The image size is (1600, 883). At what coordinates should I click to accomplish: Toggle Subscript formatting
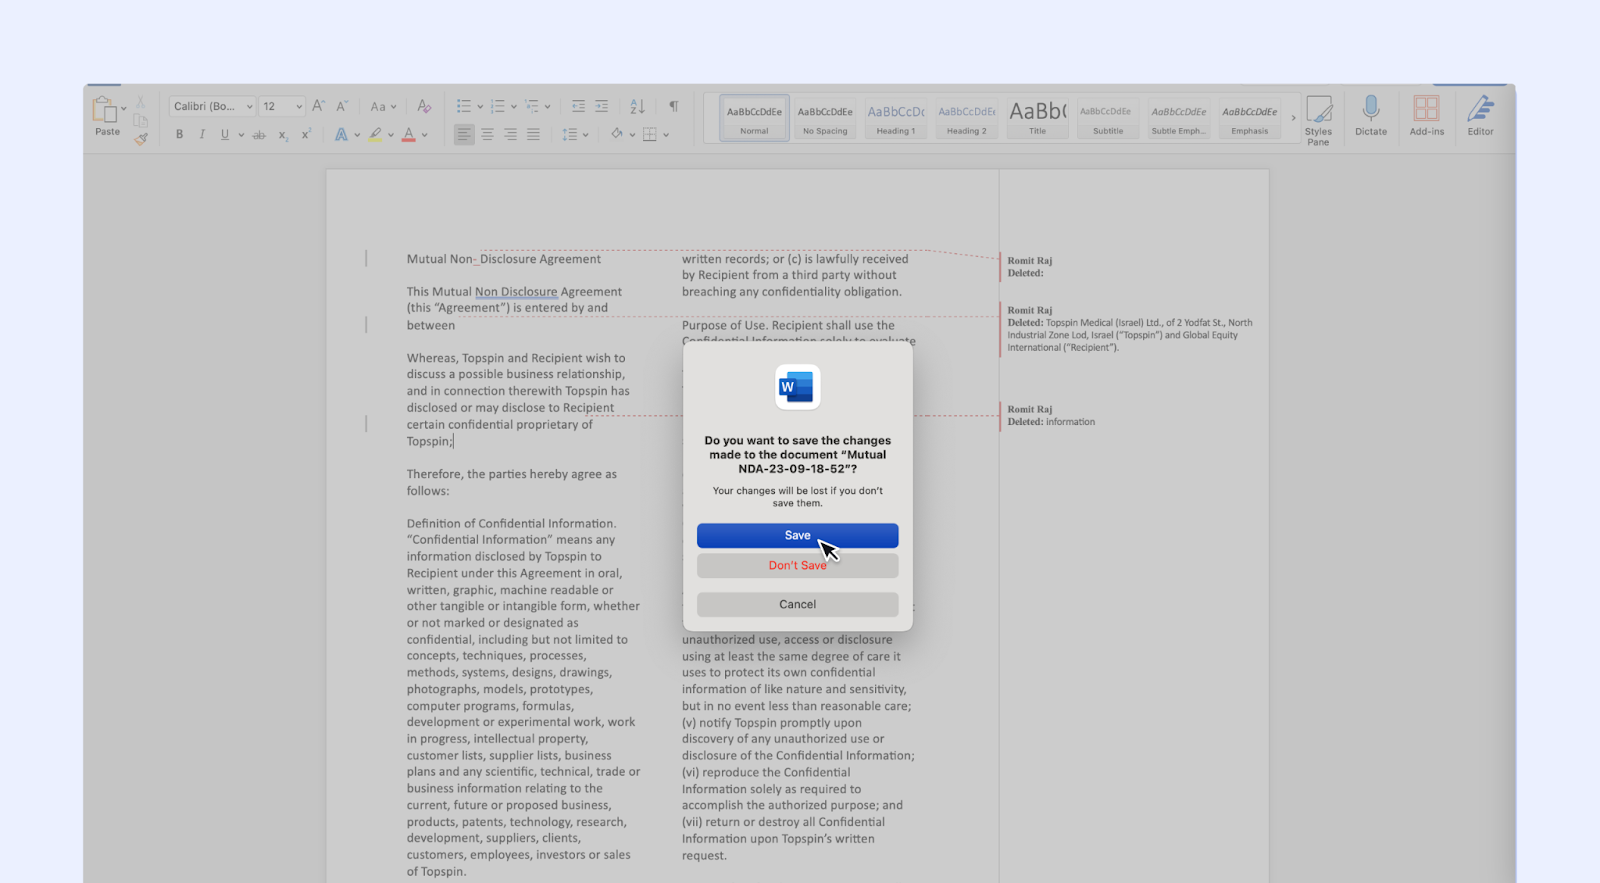[283, 134]
